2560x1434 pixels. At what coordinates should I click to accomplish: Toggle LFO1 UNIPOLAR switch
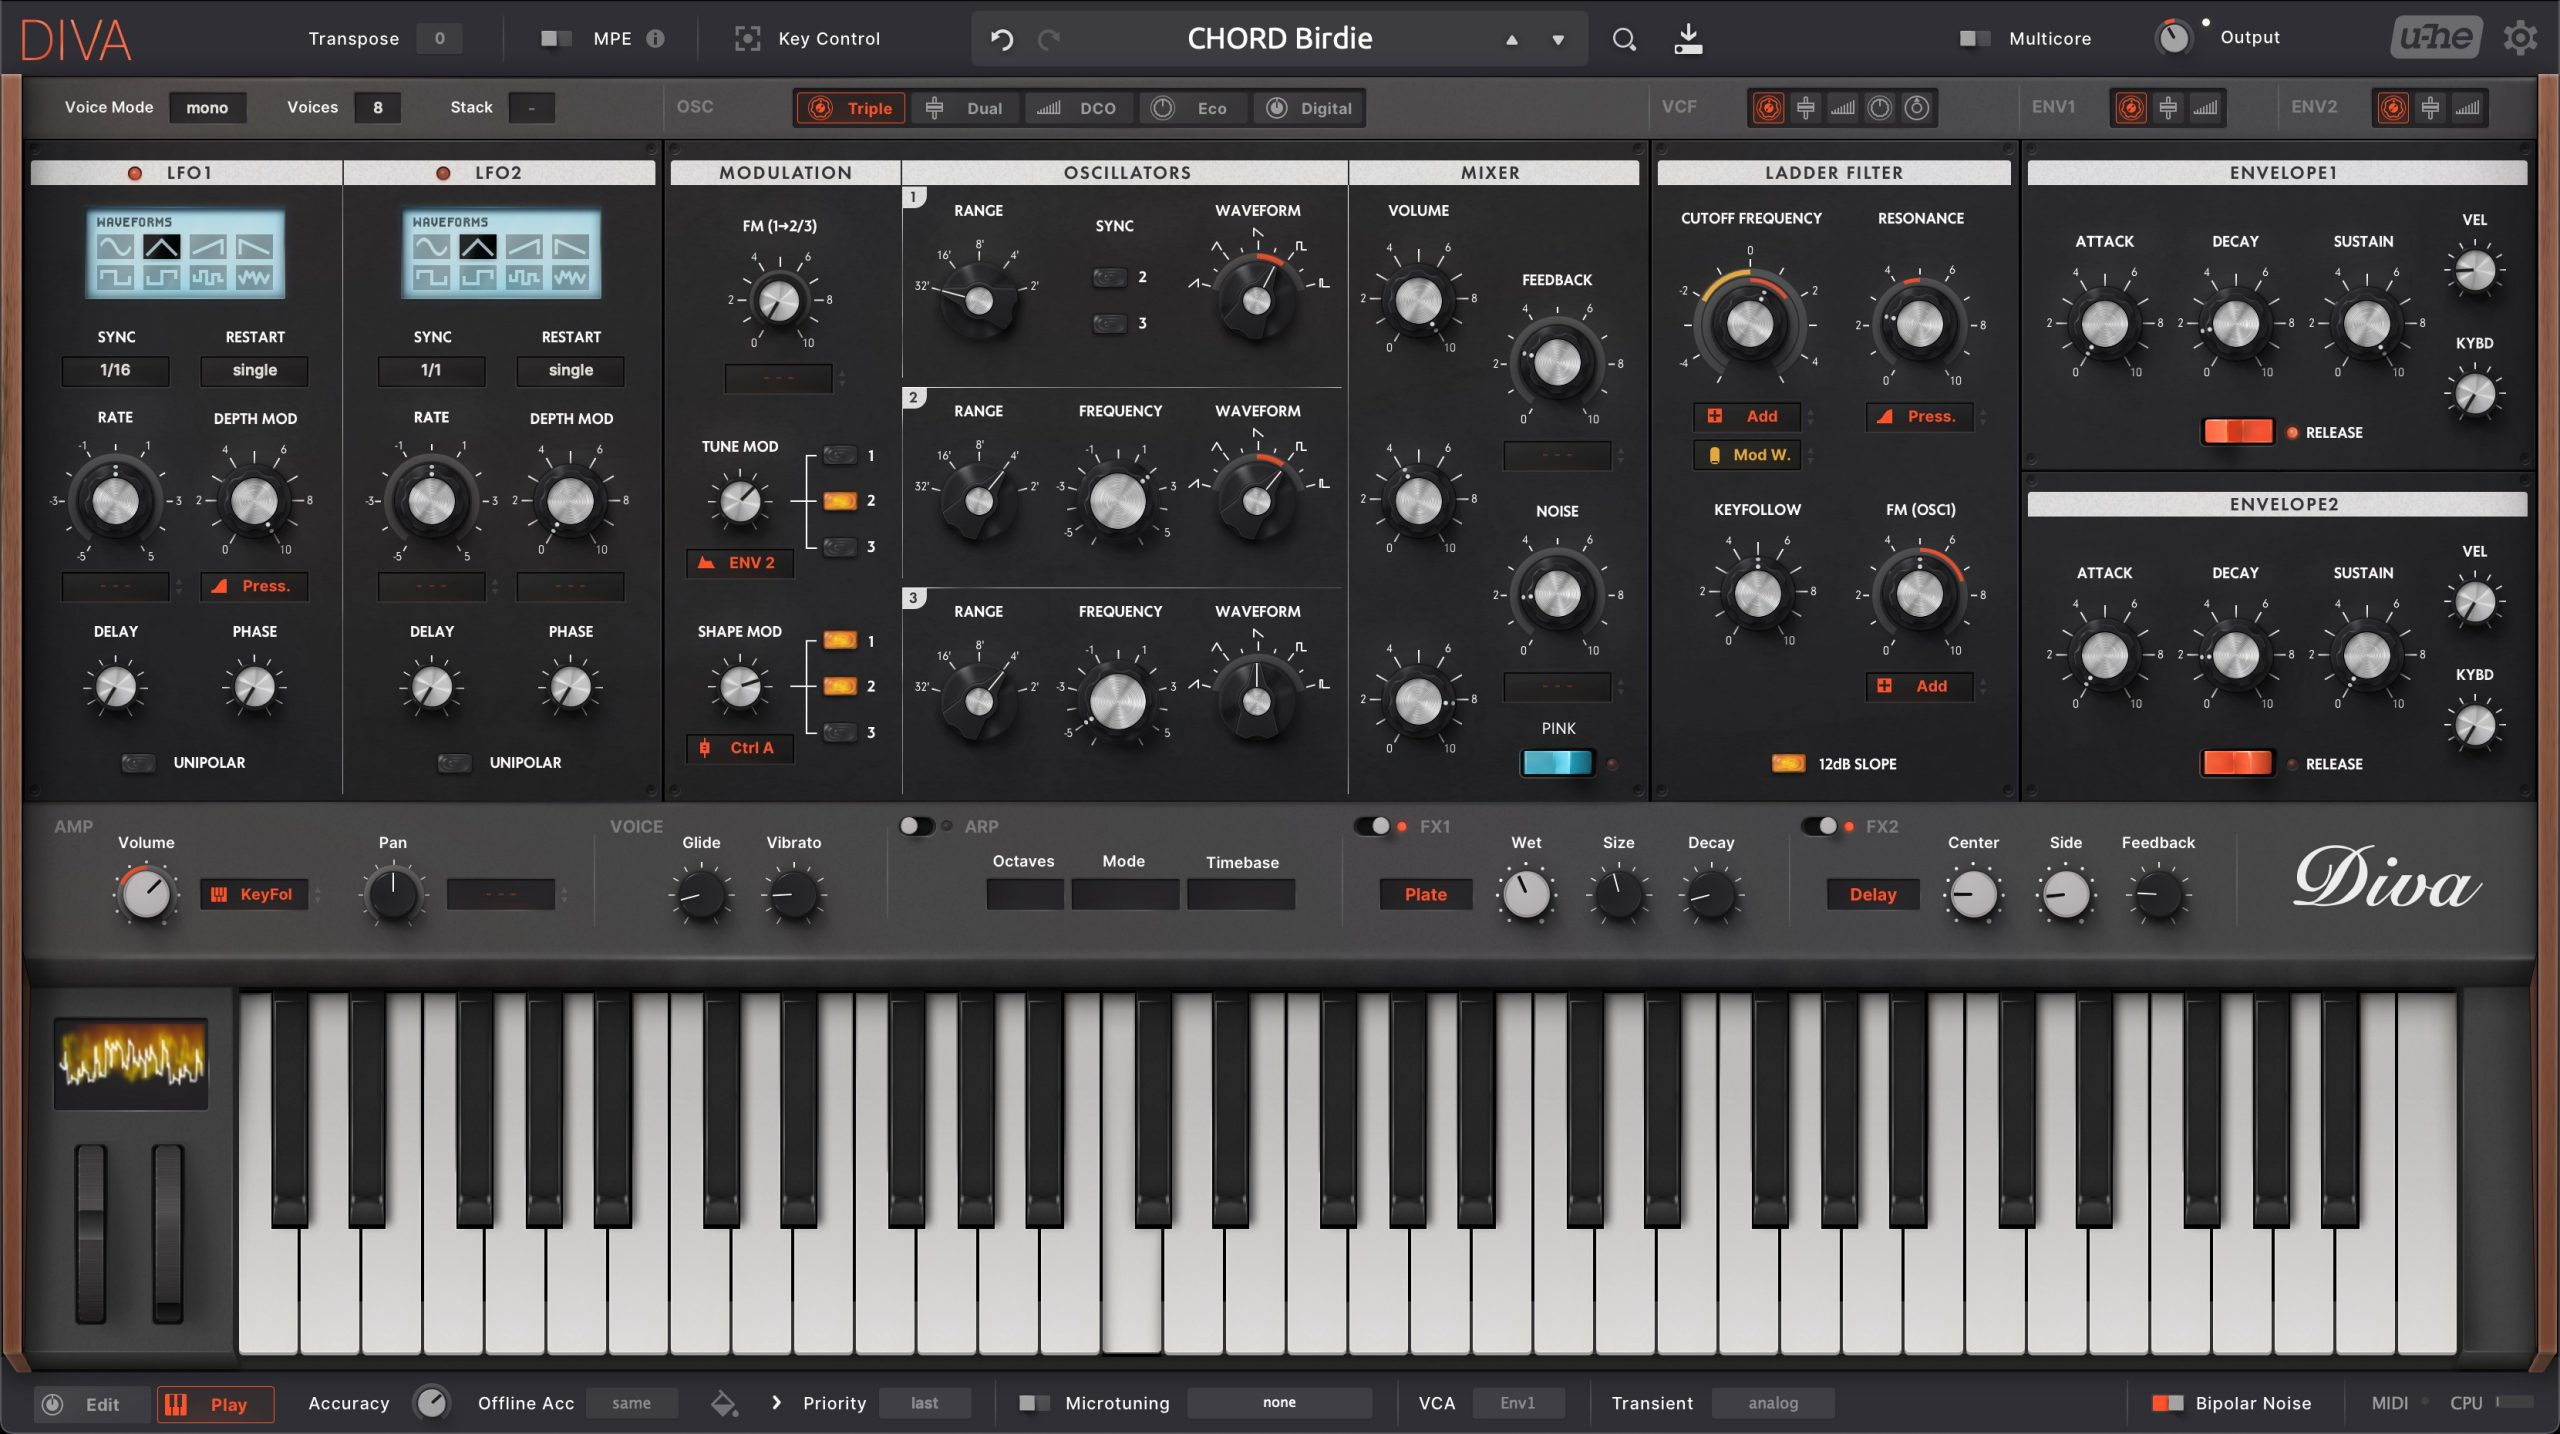point(138,763)
